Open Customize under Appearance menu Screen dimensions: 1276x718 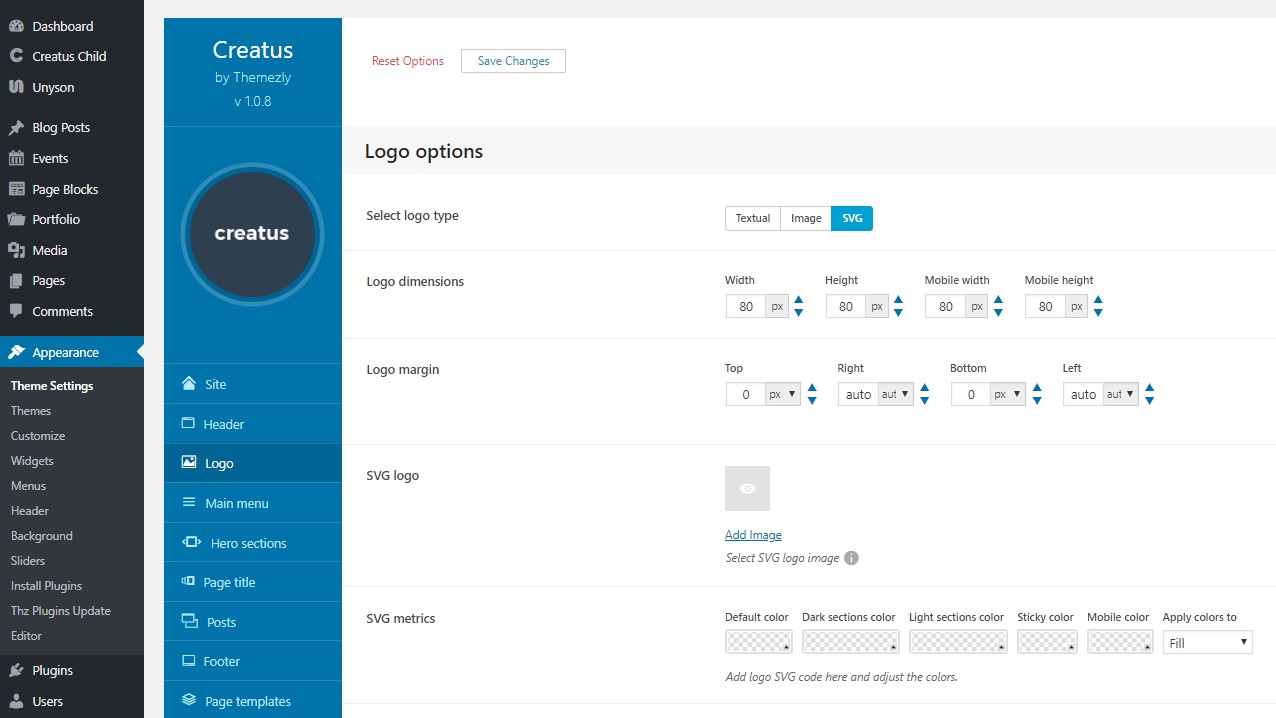click(38, 436)
